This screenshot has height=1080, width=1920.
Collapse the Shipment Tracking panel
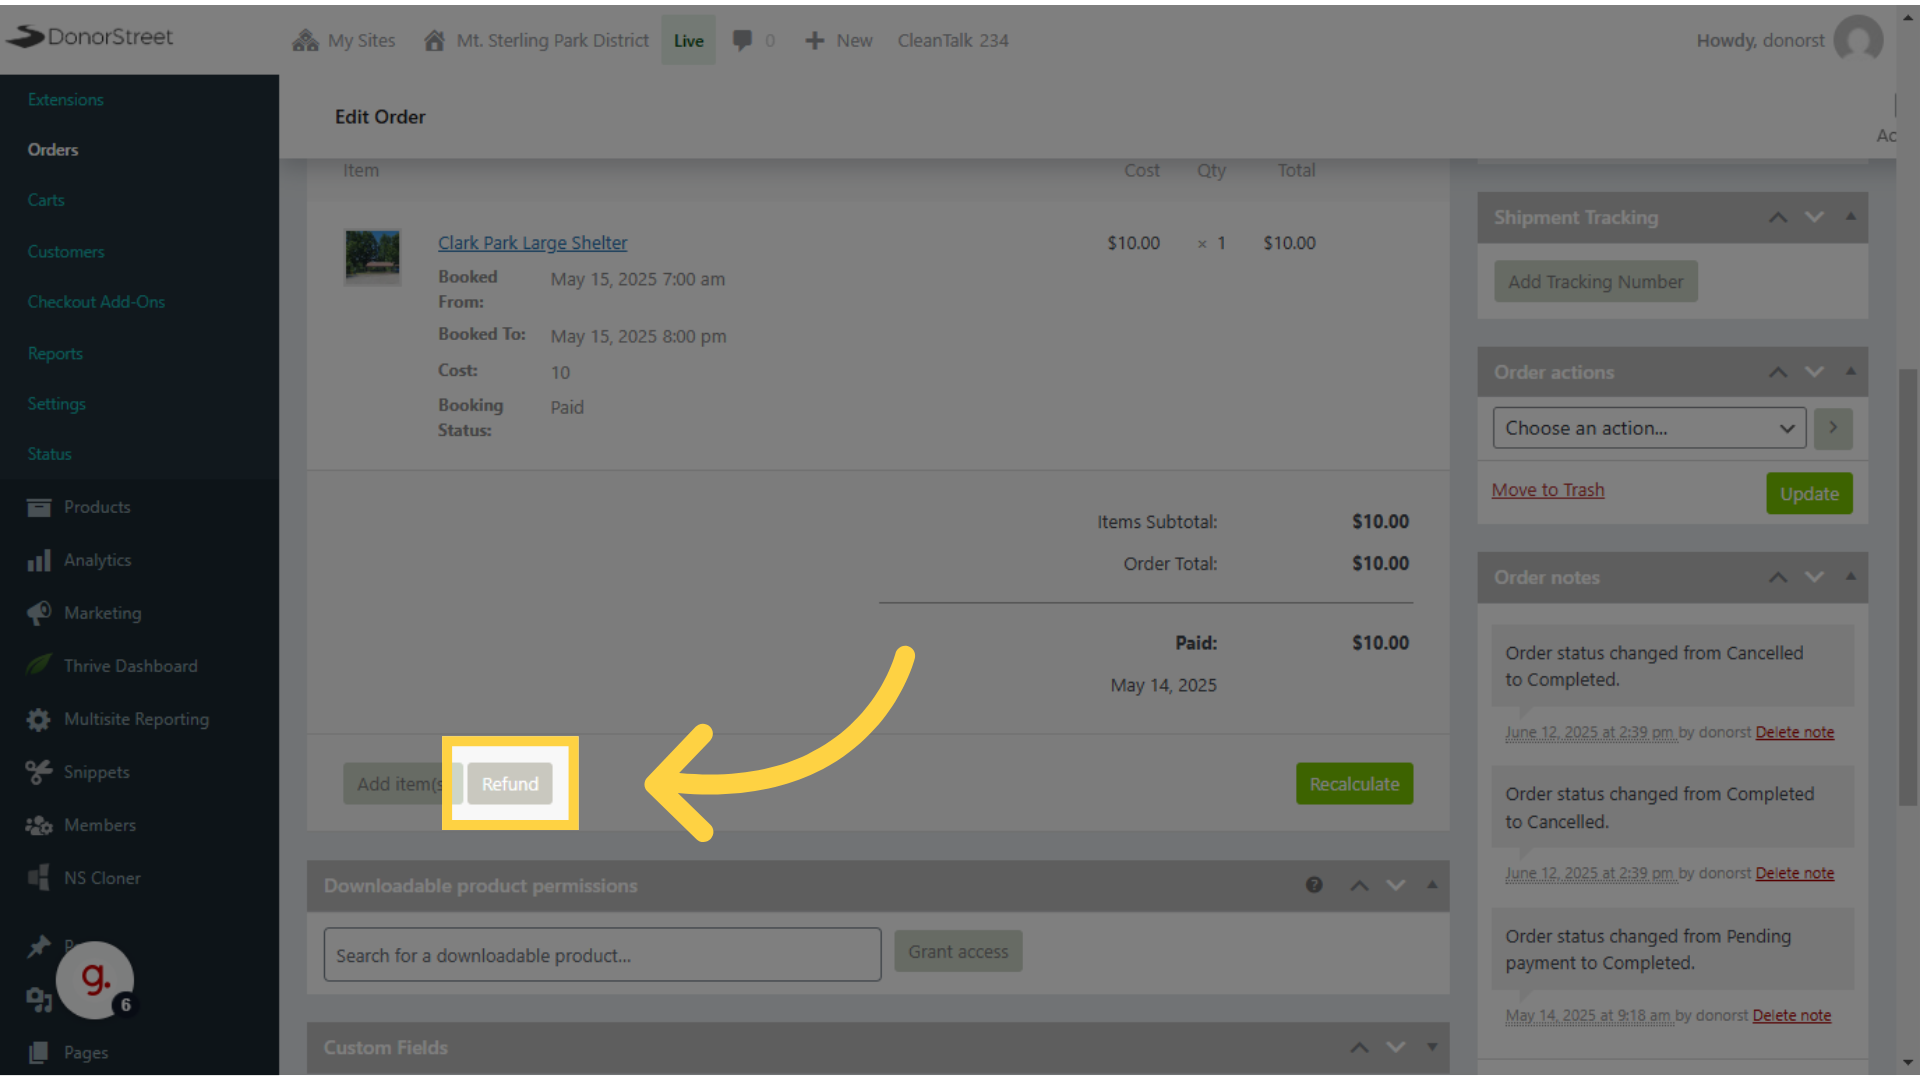coord(1851,216)
